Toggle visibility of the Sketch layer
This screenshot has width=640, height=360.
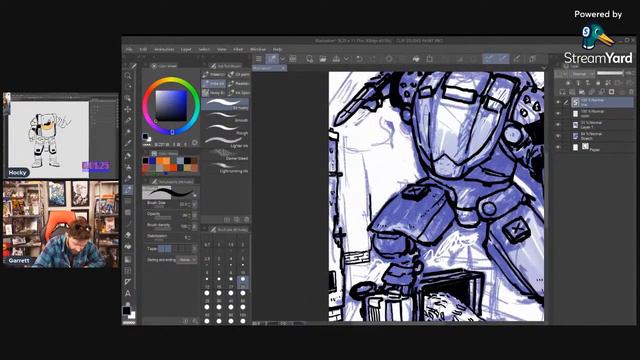[558, 136]
